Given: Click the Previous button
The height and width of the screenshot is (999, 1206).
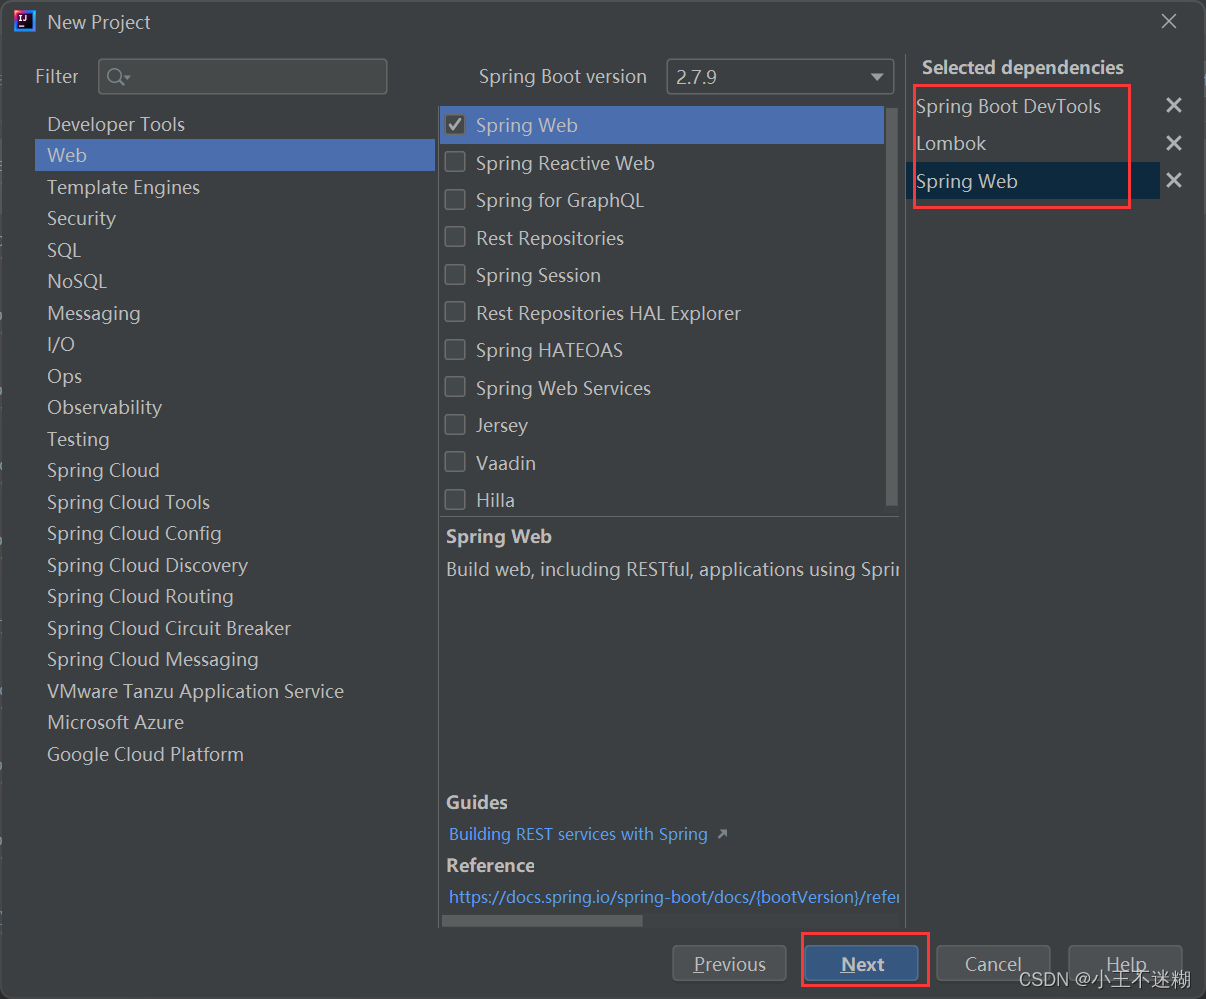Looking at the screenshot, I should point(729,964).
